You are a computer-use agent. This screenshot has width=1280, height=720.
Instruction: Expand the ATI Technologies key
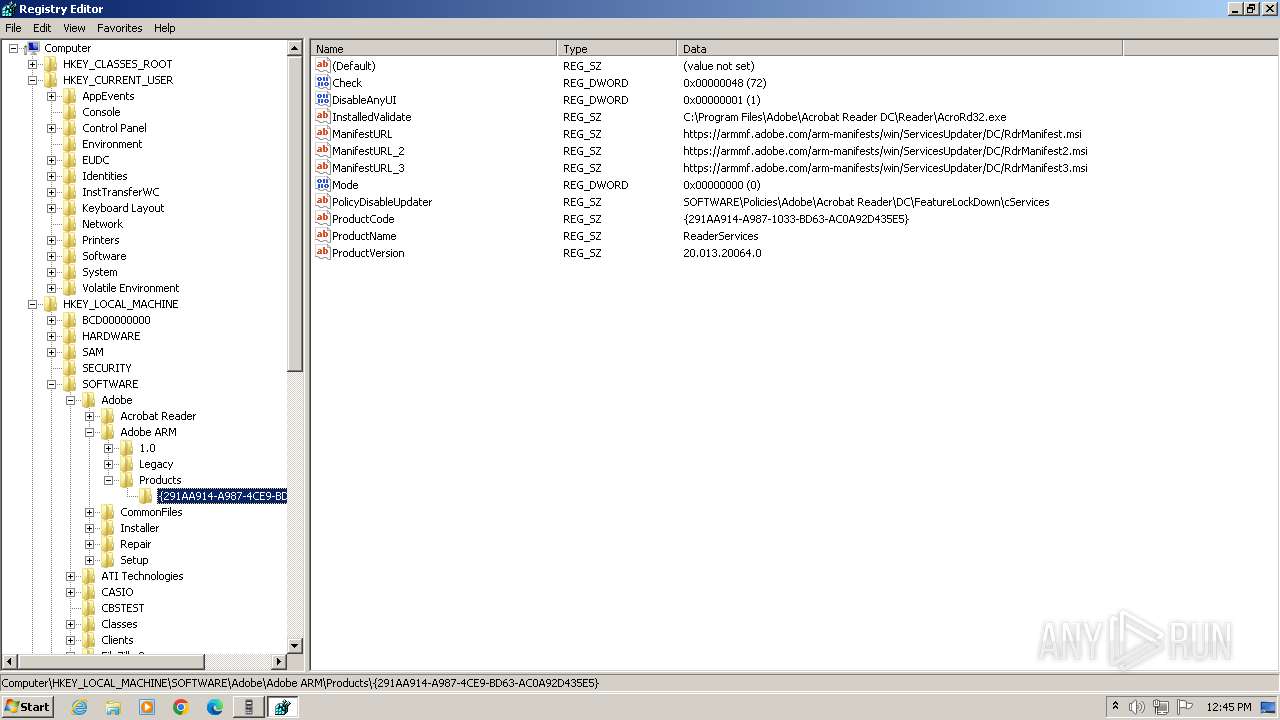[x=70, y=576]
